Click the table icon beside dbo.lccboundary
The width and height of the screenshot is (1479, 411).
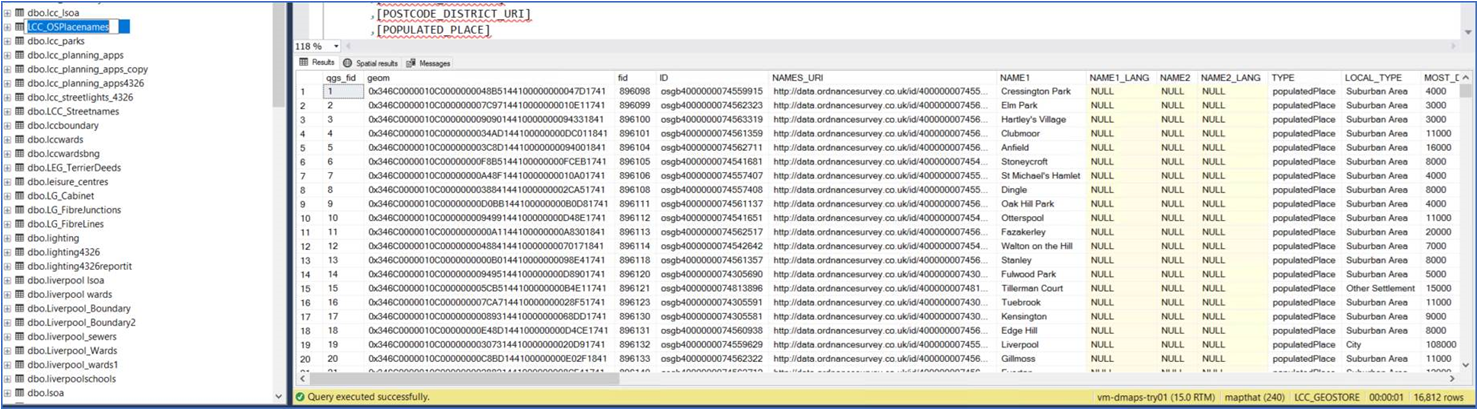coord(19,125)
